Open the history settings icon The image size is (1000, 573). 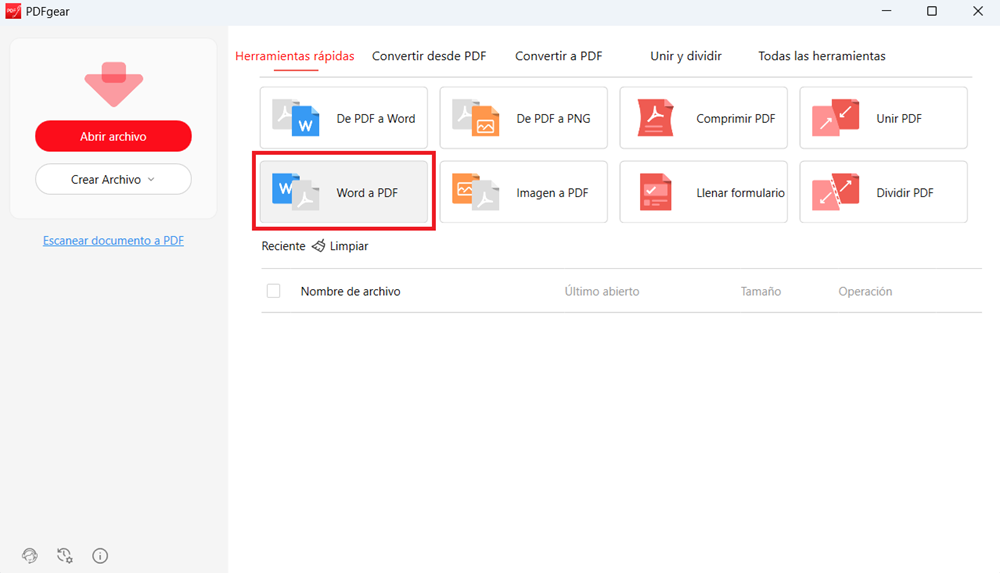[64, 556]
